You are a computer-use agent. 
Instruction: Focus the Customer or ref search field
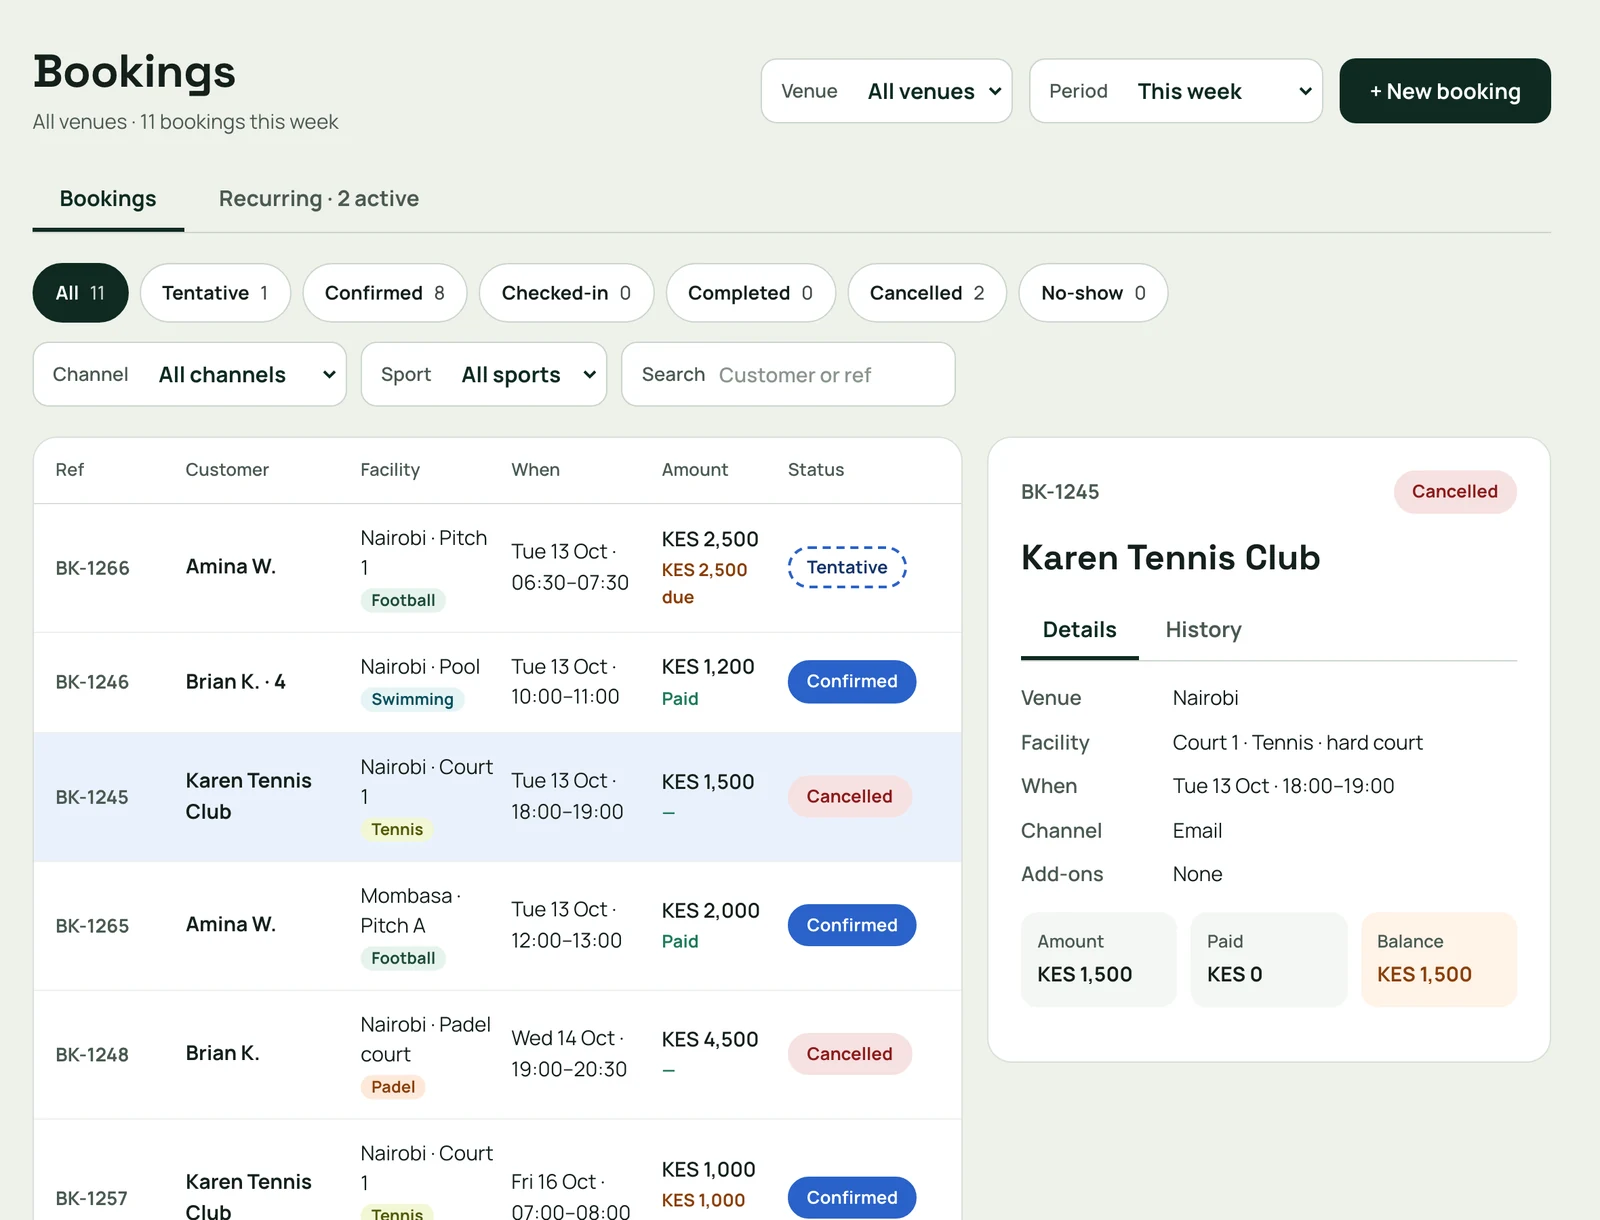788,375
